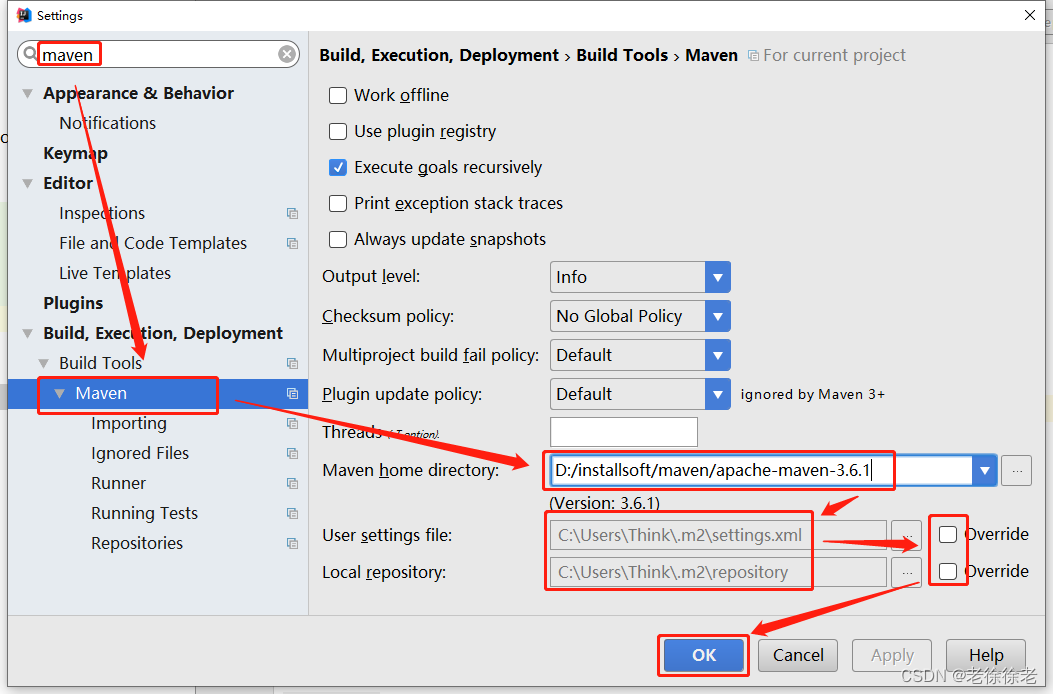
Task: Click the Local repository path field
Action: (718, 572)
